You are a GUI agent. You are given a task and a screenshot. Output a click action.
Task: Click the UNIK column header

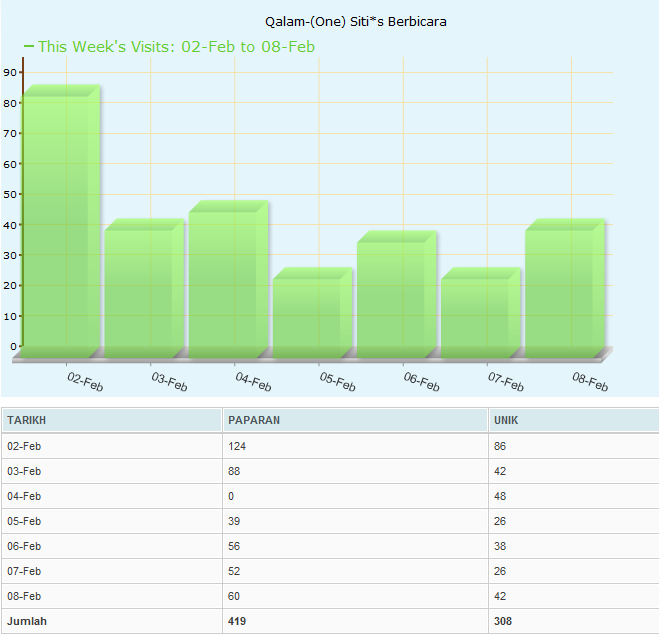(x=574, y=420)
